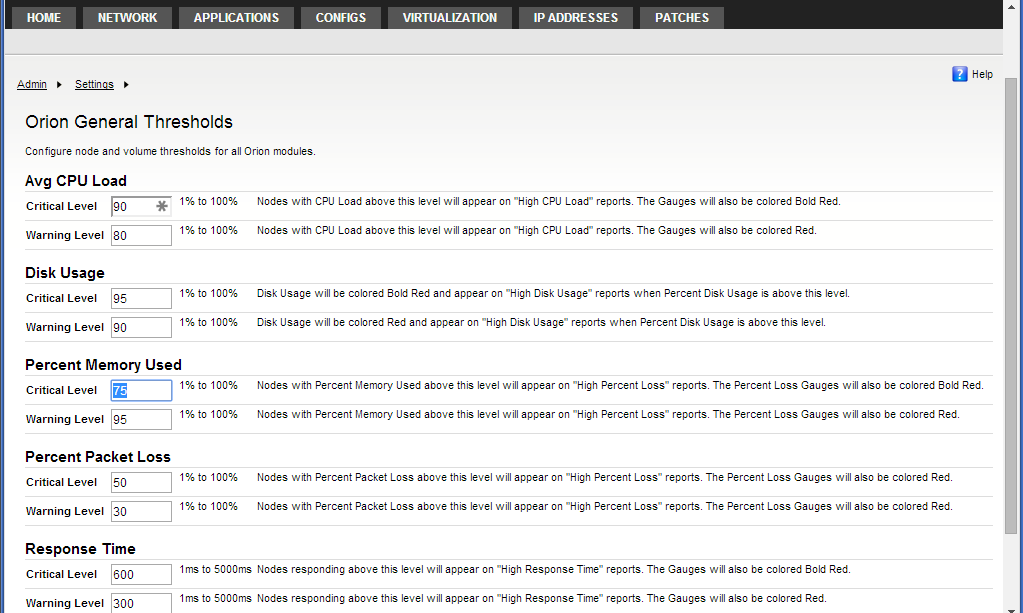Switch to the NETWORK tab

[x=127, y=18]
